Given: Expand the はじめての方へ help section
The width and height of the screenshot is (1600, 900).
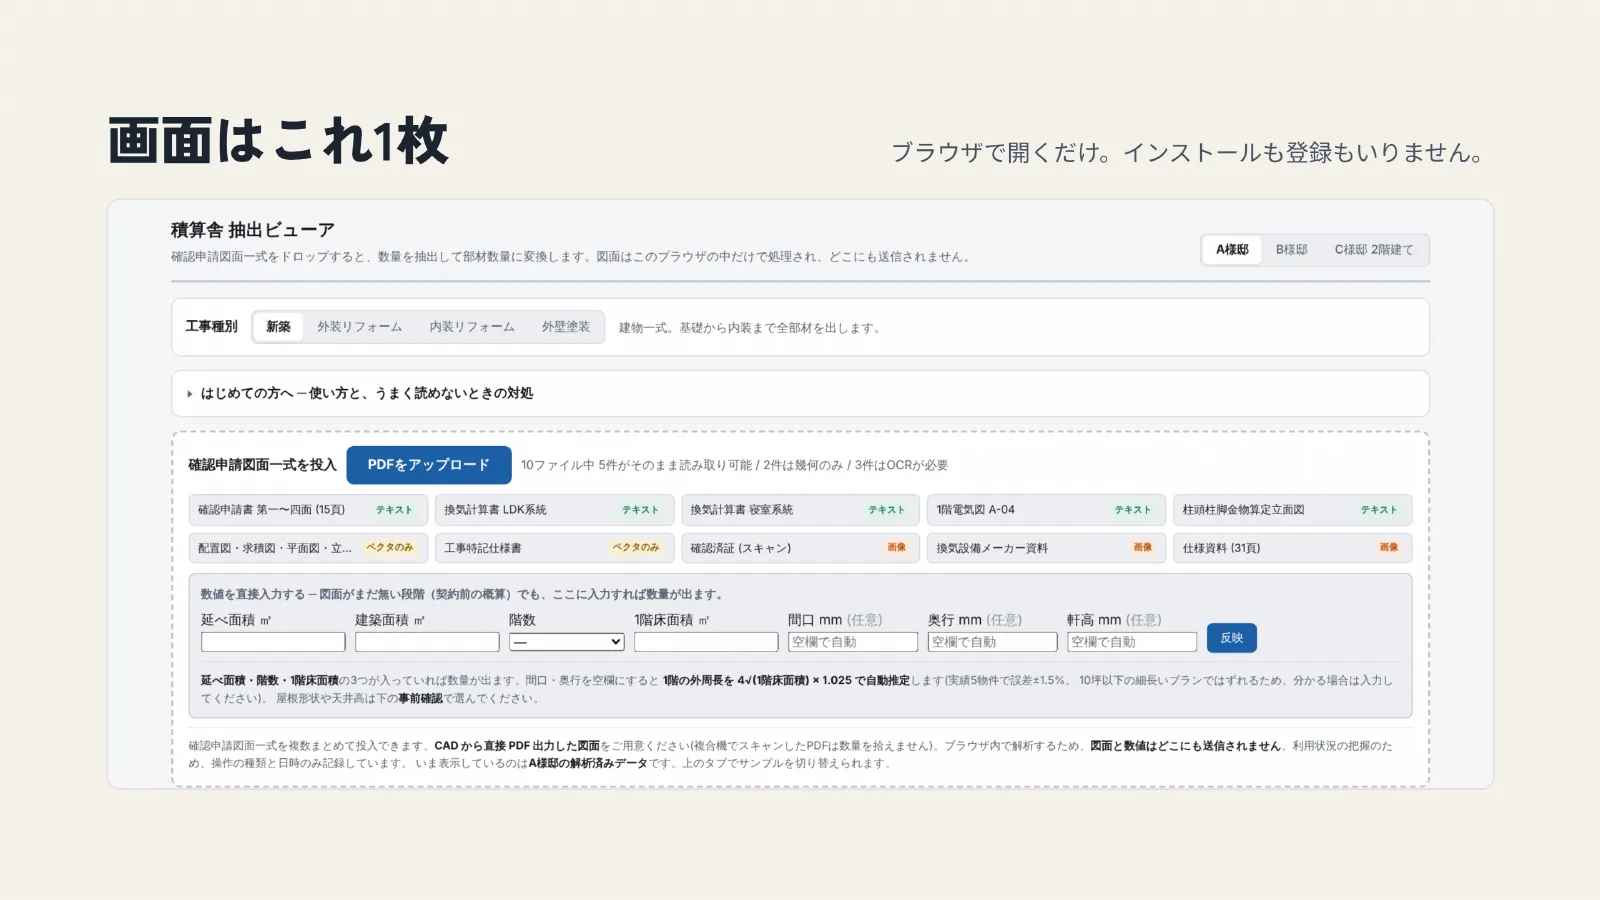Looking at the screenshot, I should 800,394.
